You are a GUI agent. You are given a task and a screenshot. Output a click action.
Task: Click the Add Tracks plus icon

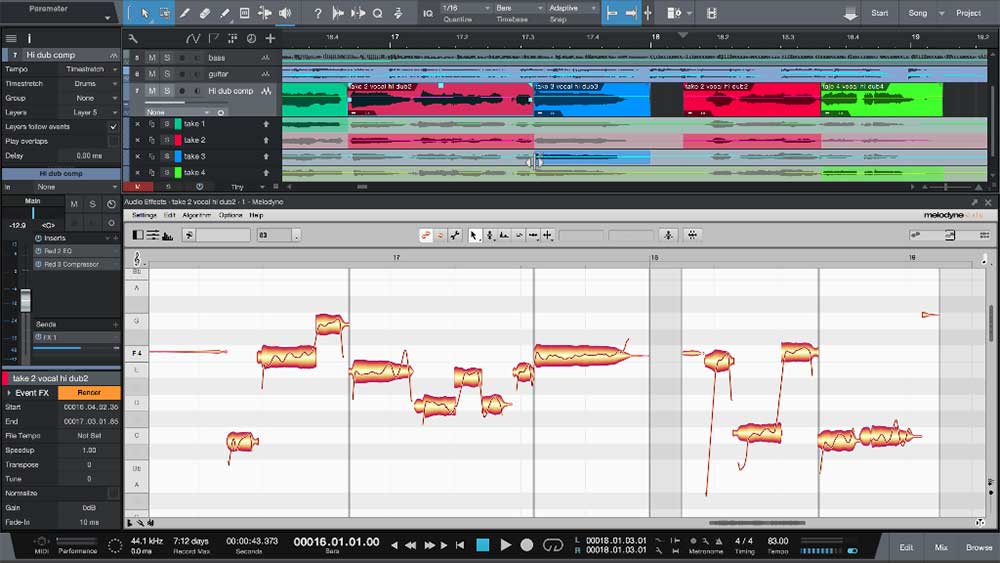(x=270, y=38)
